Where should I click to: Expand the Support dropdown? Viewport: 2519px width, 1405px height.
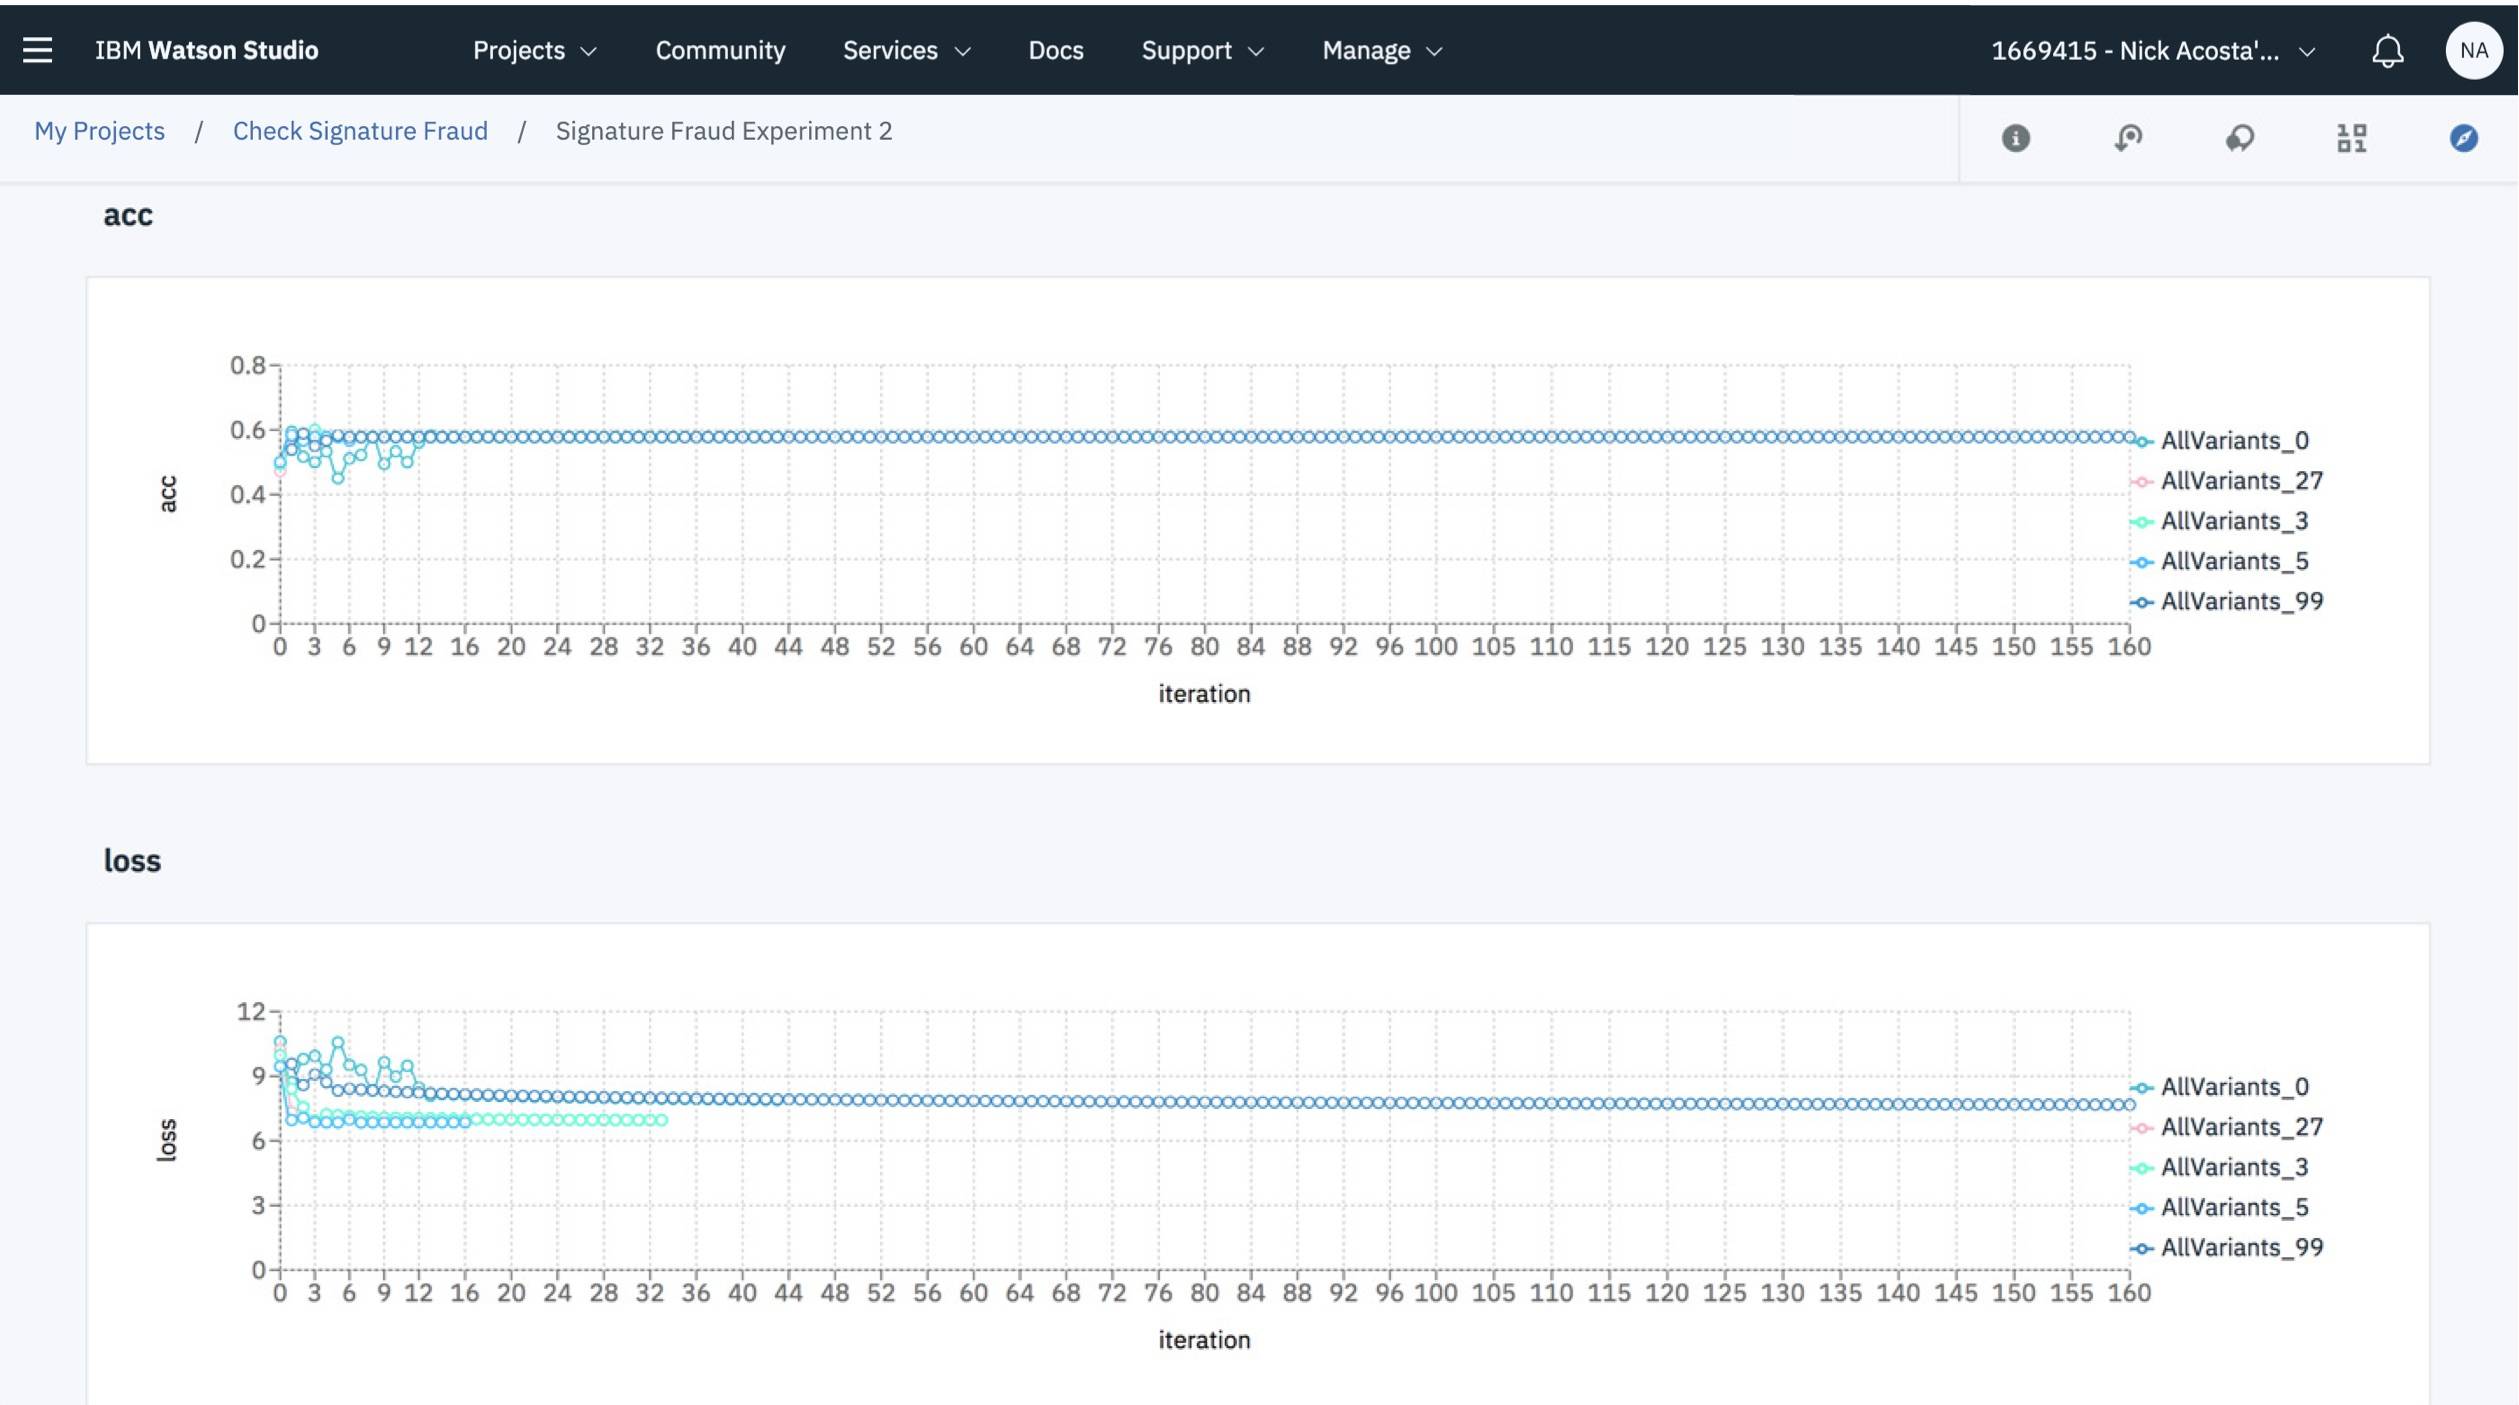[x=1203, y=50]
